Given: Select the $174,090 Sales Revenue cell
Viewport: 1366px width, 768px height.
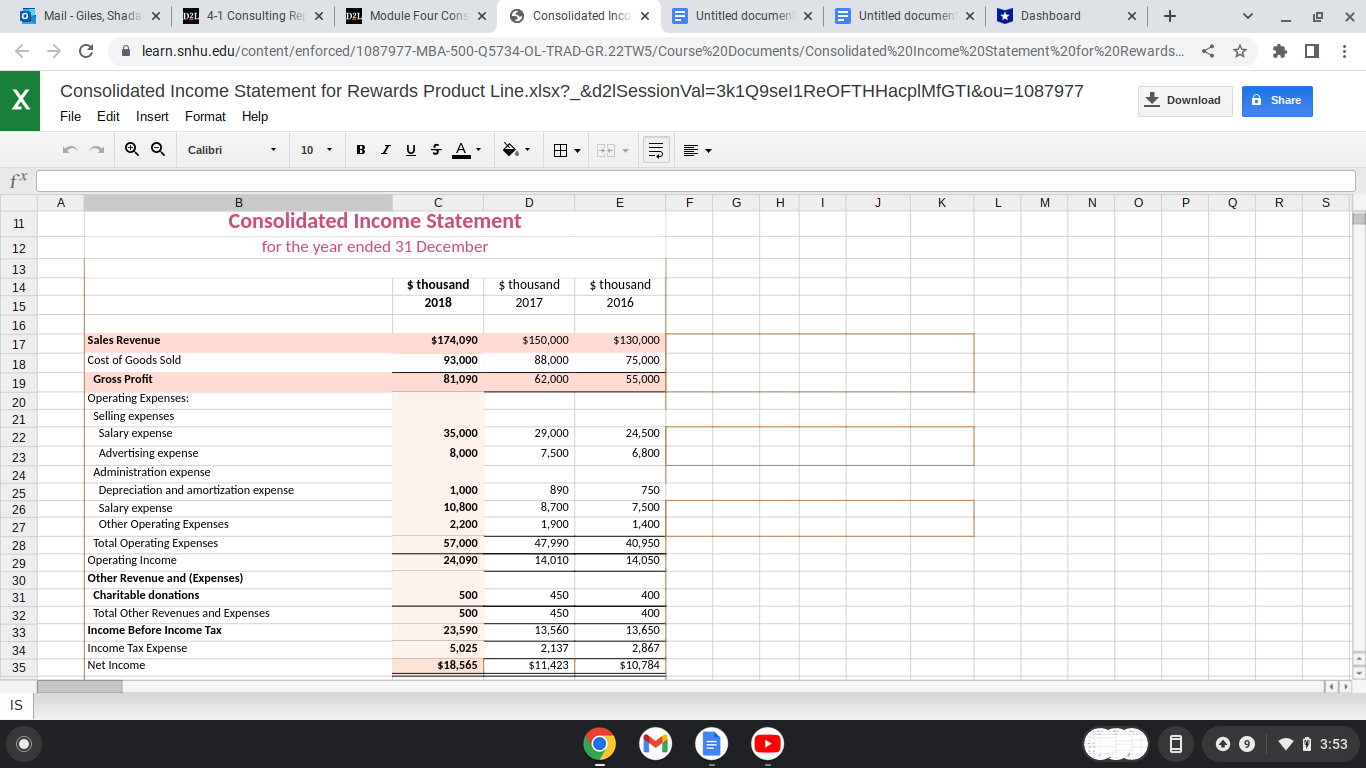Looking at the screenshot, I should click(x=438, y=341).
